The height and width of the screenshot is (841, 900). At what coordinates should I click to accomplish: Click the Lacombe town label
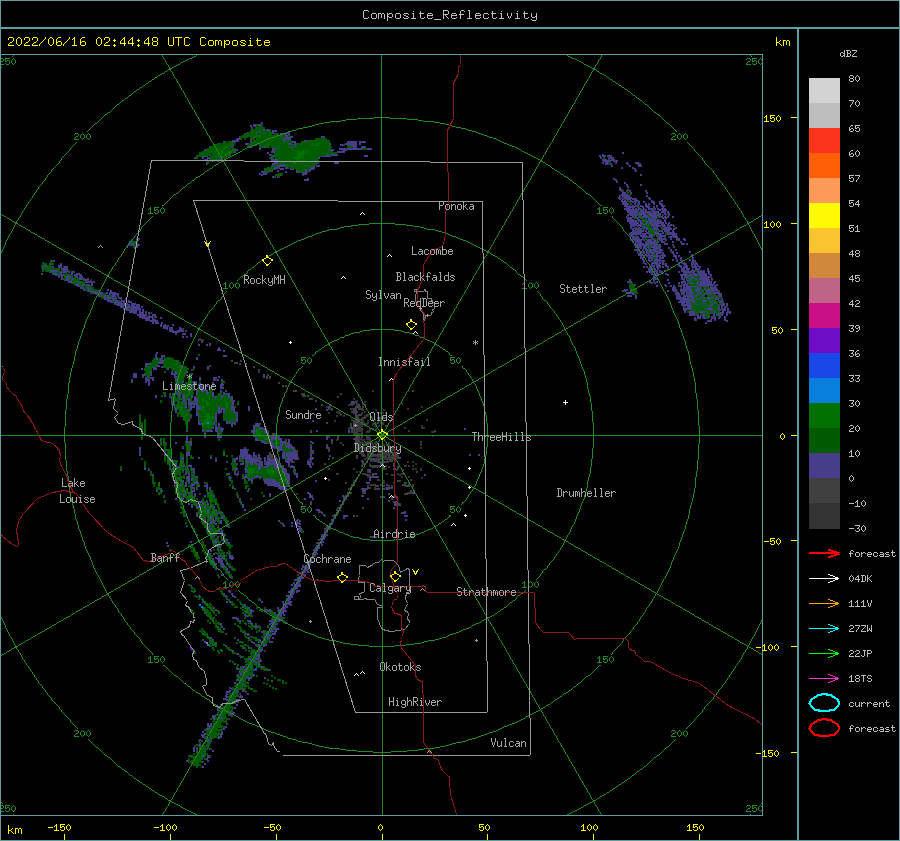click(432, 251)
